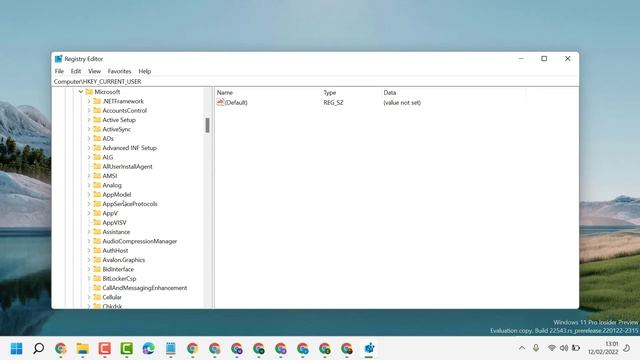The image size is (640, 360).
Task: Click the REG_SZ type cell
Action: tap(333, 102)
